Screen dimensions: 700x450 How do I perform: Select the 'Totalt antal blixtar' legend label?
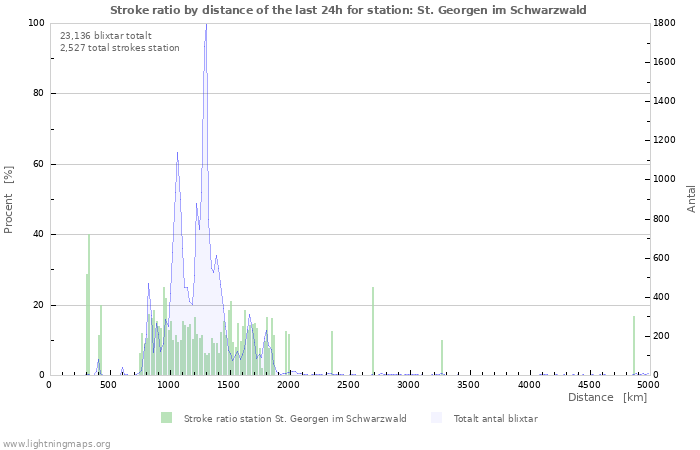coord(495,419)
